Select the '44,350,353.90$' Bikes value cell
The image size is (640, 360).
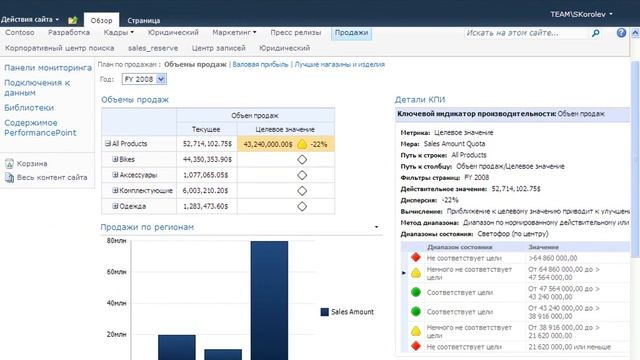click(x=207, y=160)
